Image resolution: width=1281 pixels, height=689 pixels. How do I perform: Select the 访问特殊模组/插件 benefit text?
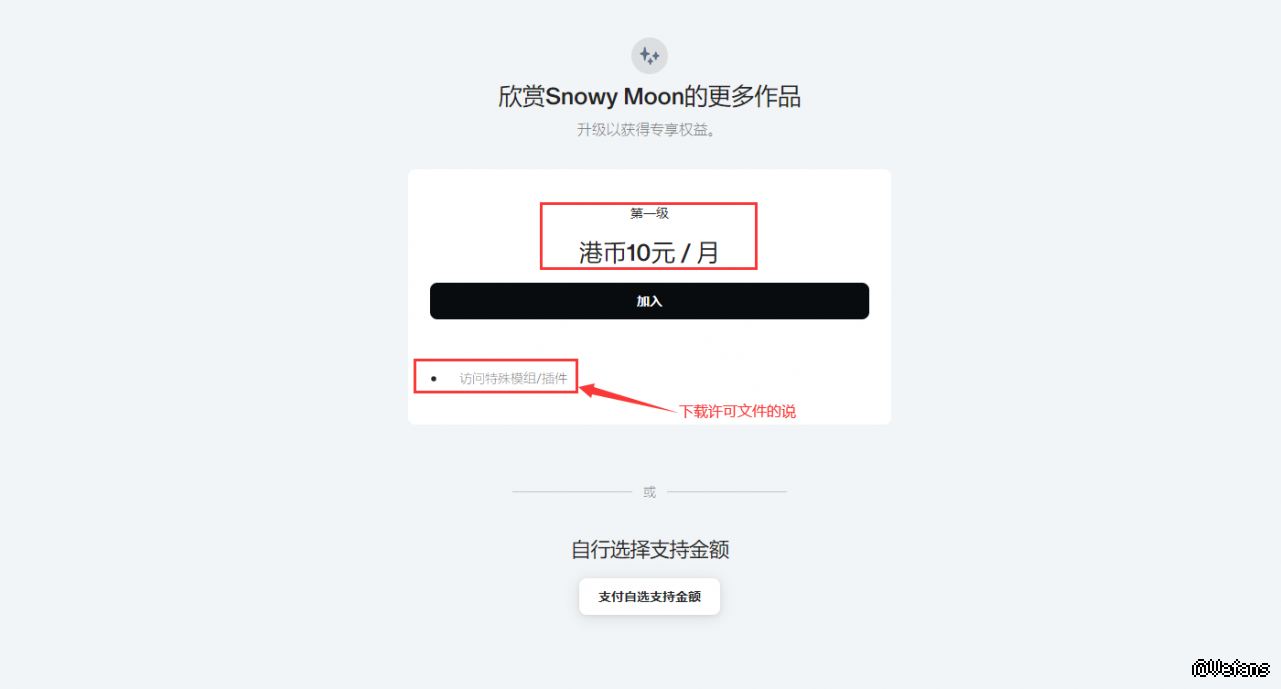pyautogui.click(x=513, y=378)
